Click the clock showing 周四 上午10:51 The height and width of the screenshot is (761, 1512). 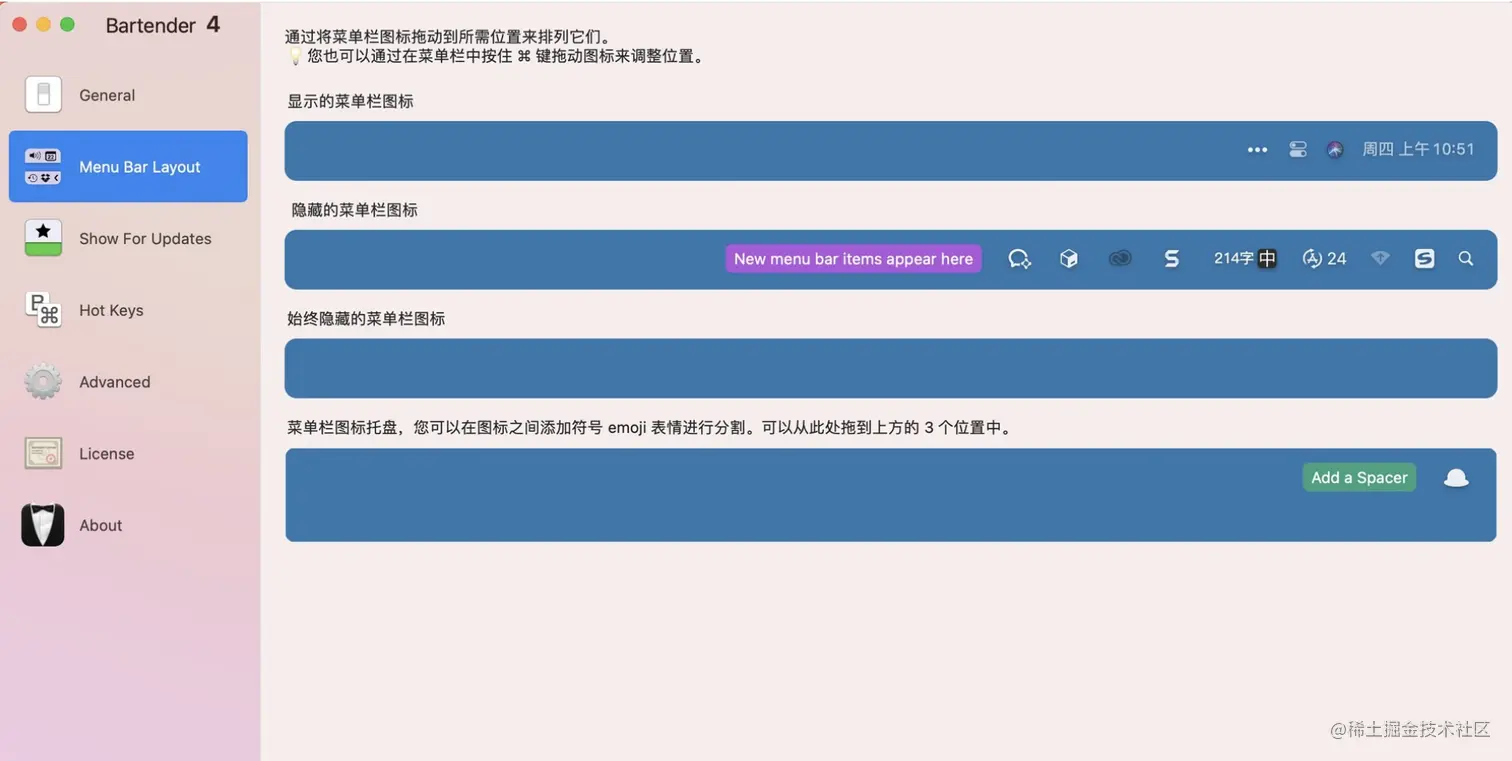click(1418, 148)
